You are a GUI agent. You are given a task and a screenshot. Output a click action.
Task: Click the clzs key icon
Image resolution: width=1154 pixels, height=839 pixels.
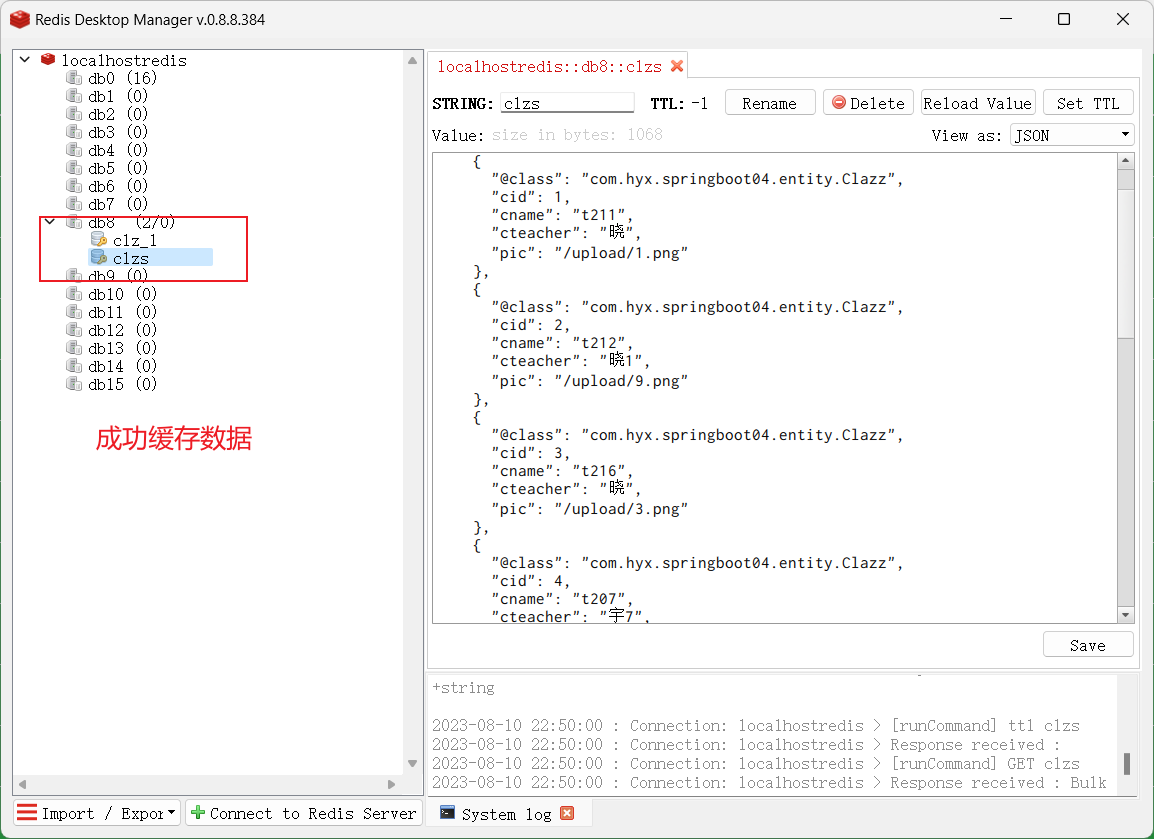click(99, 258)
